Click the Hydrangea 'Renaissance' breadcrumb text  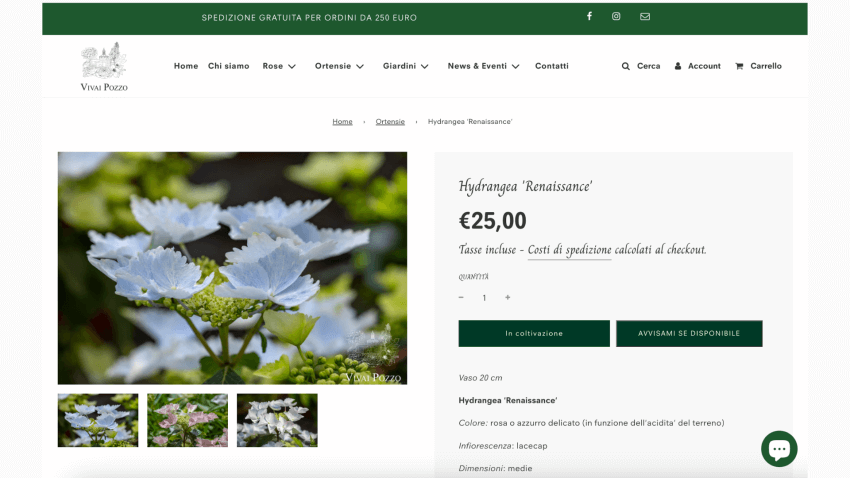[470, 121]
